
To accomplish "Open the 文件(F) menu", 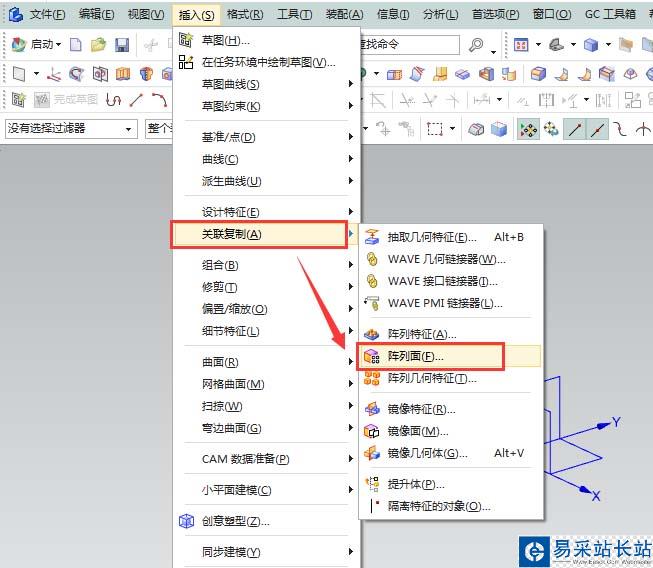I will (x=47, y=15).
